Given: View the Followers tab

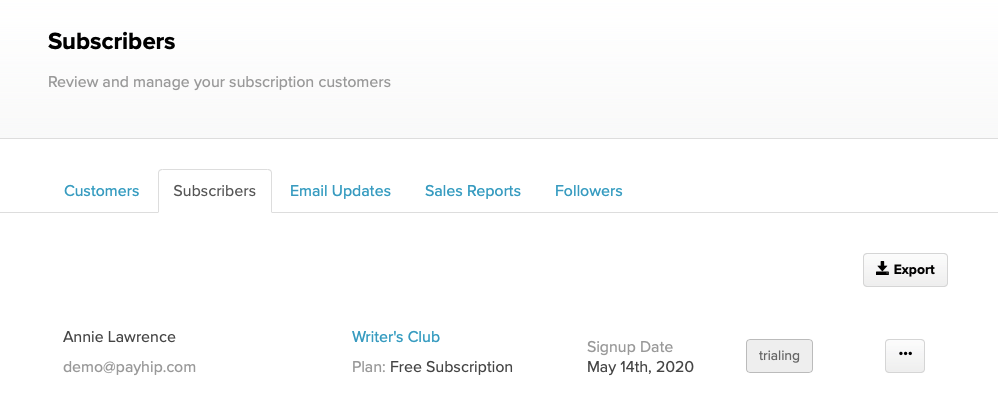Looking at the screenshot, I should [589, 191].
